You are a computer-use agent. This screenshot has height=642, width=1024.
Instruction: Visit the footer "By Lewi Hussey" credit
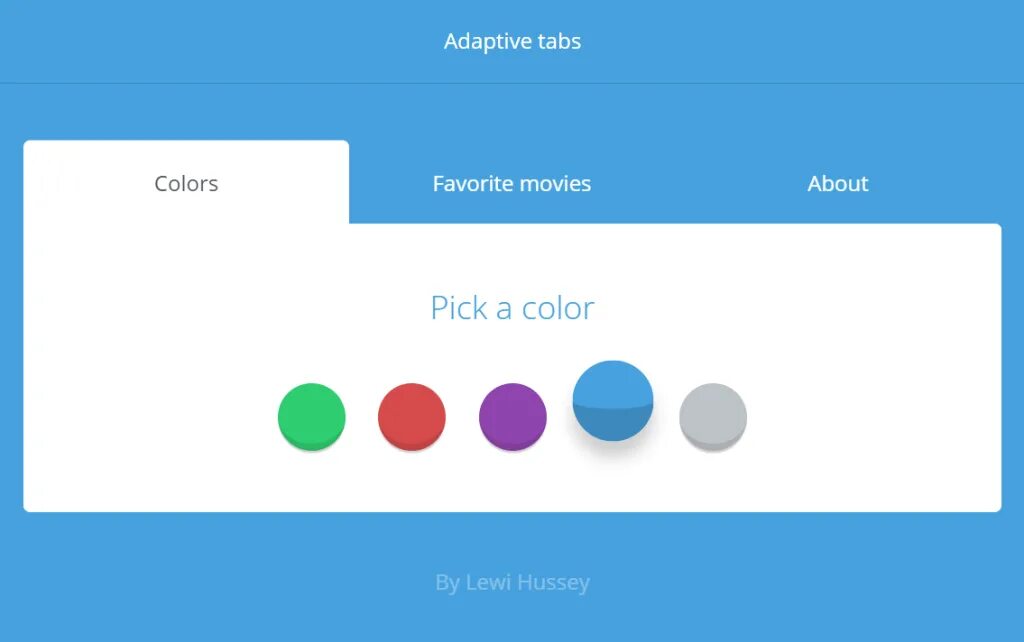512,582
